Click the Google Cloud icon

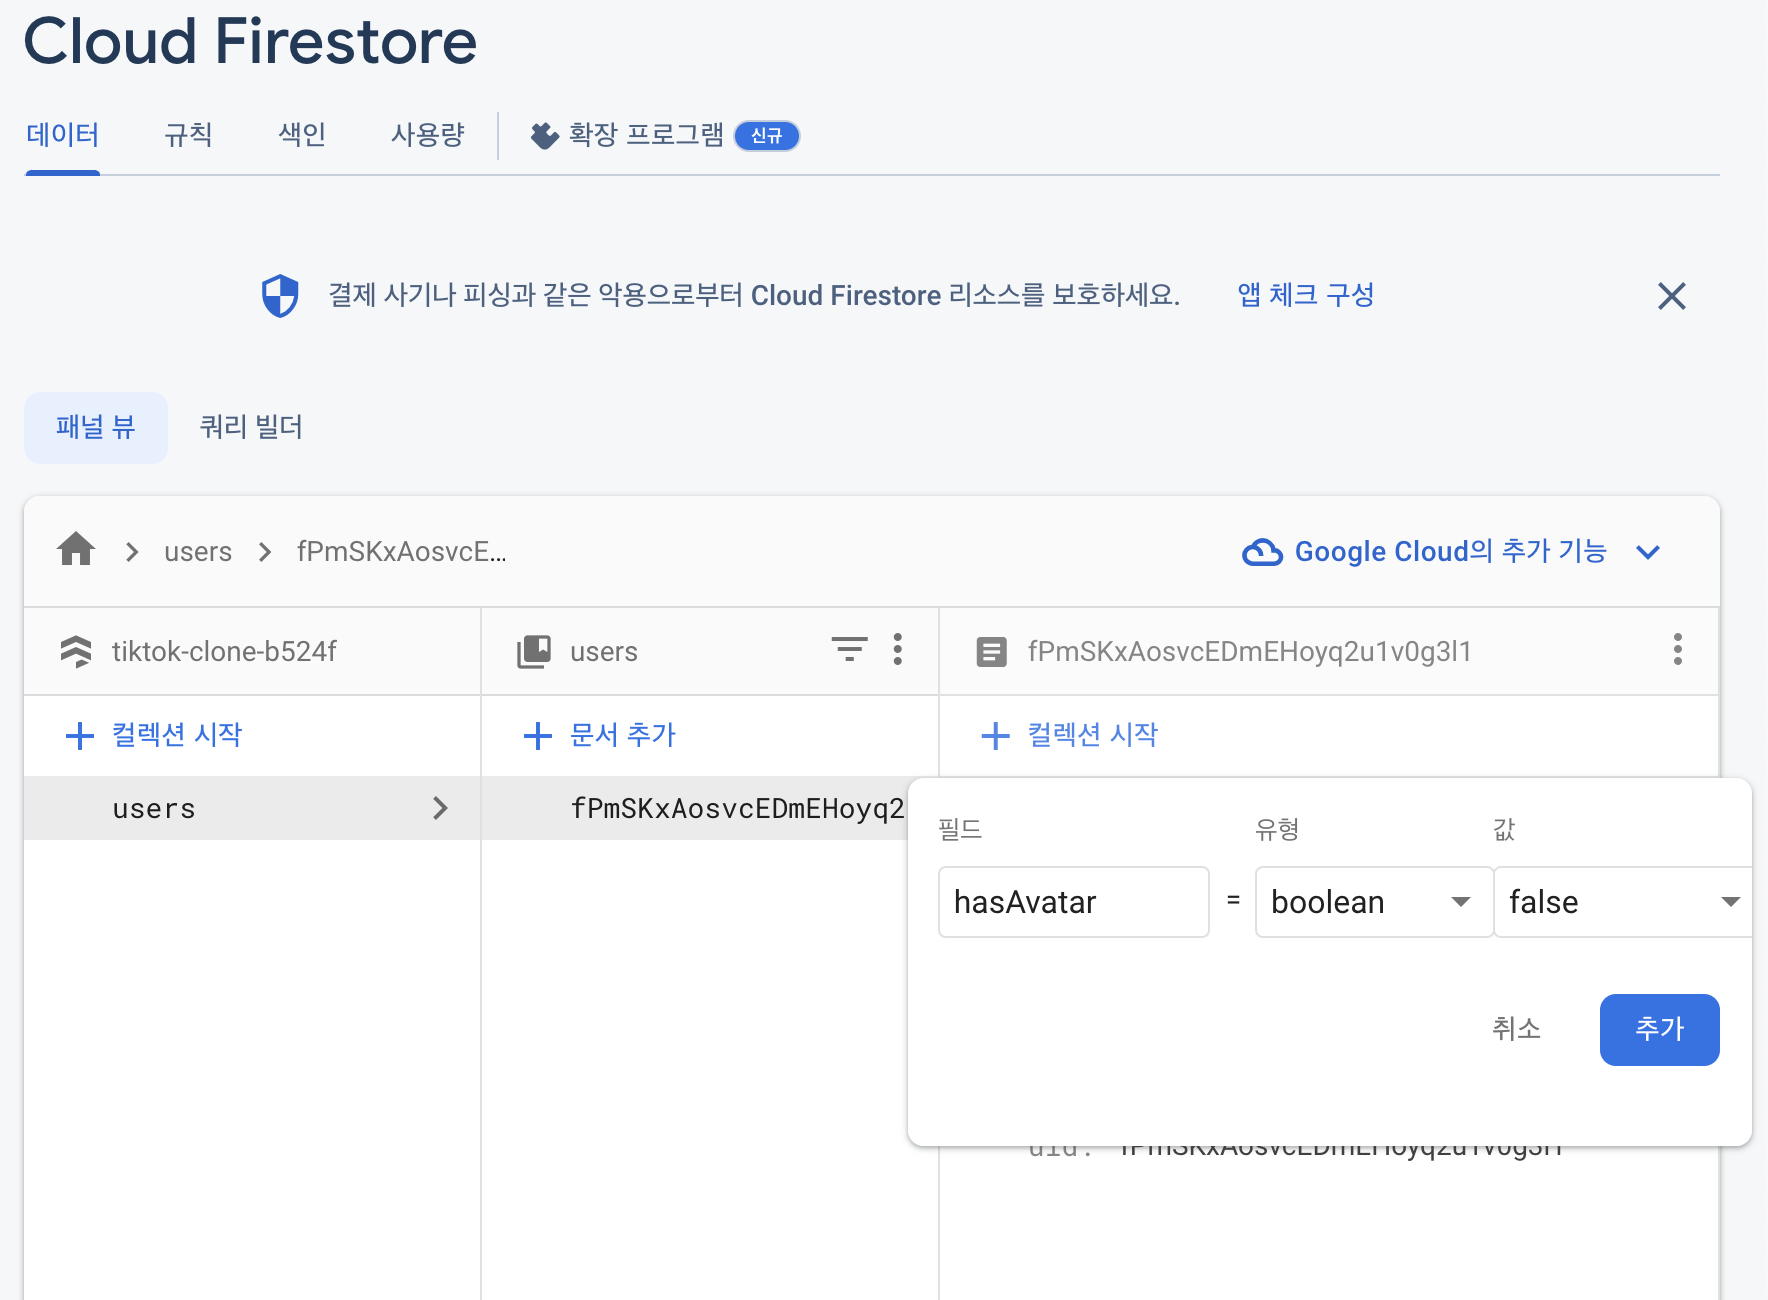[x=1262, y=552]
